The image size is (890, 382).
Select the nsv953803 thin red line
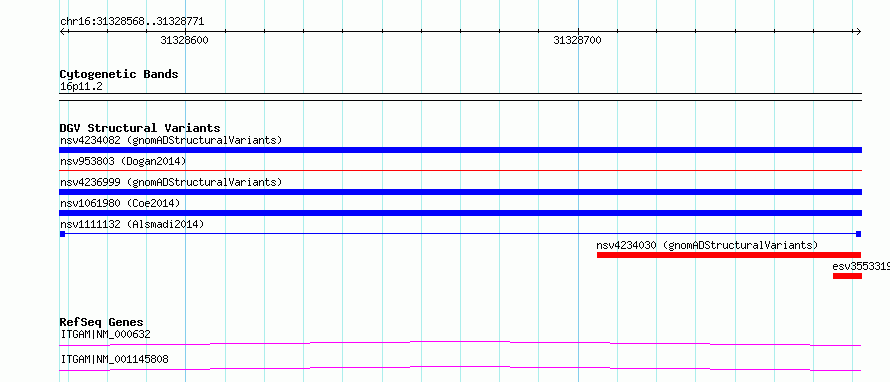click(460, 170)
